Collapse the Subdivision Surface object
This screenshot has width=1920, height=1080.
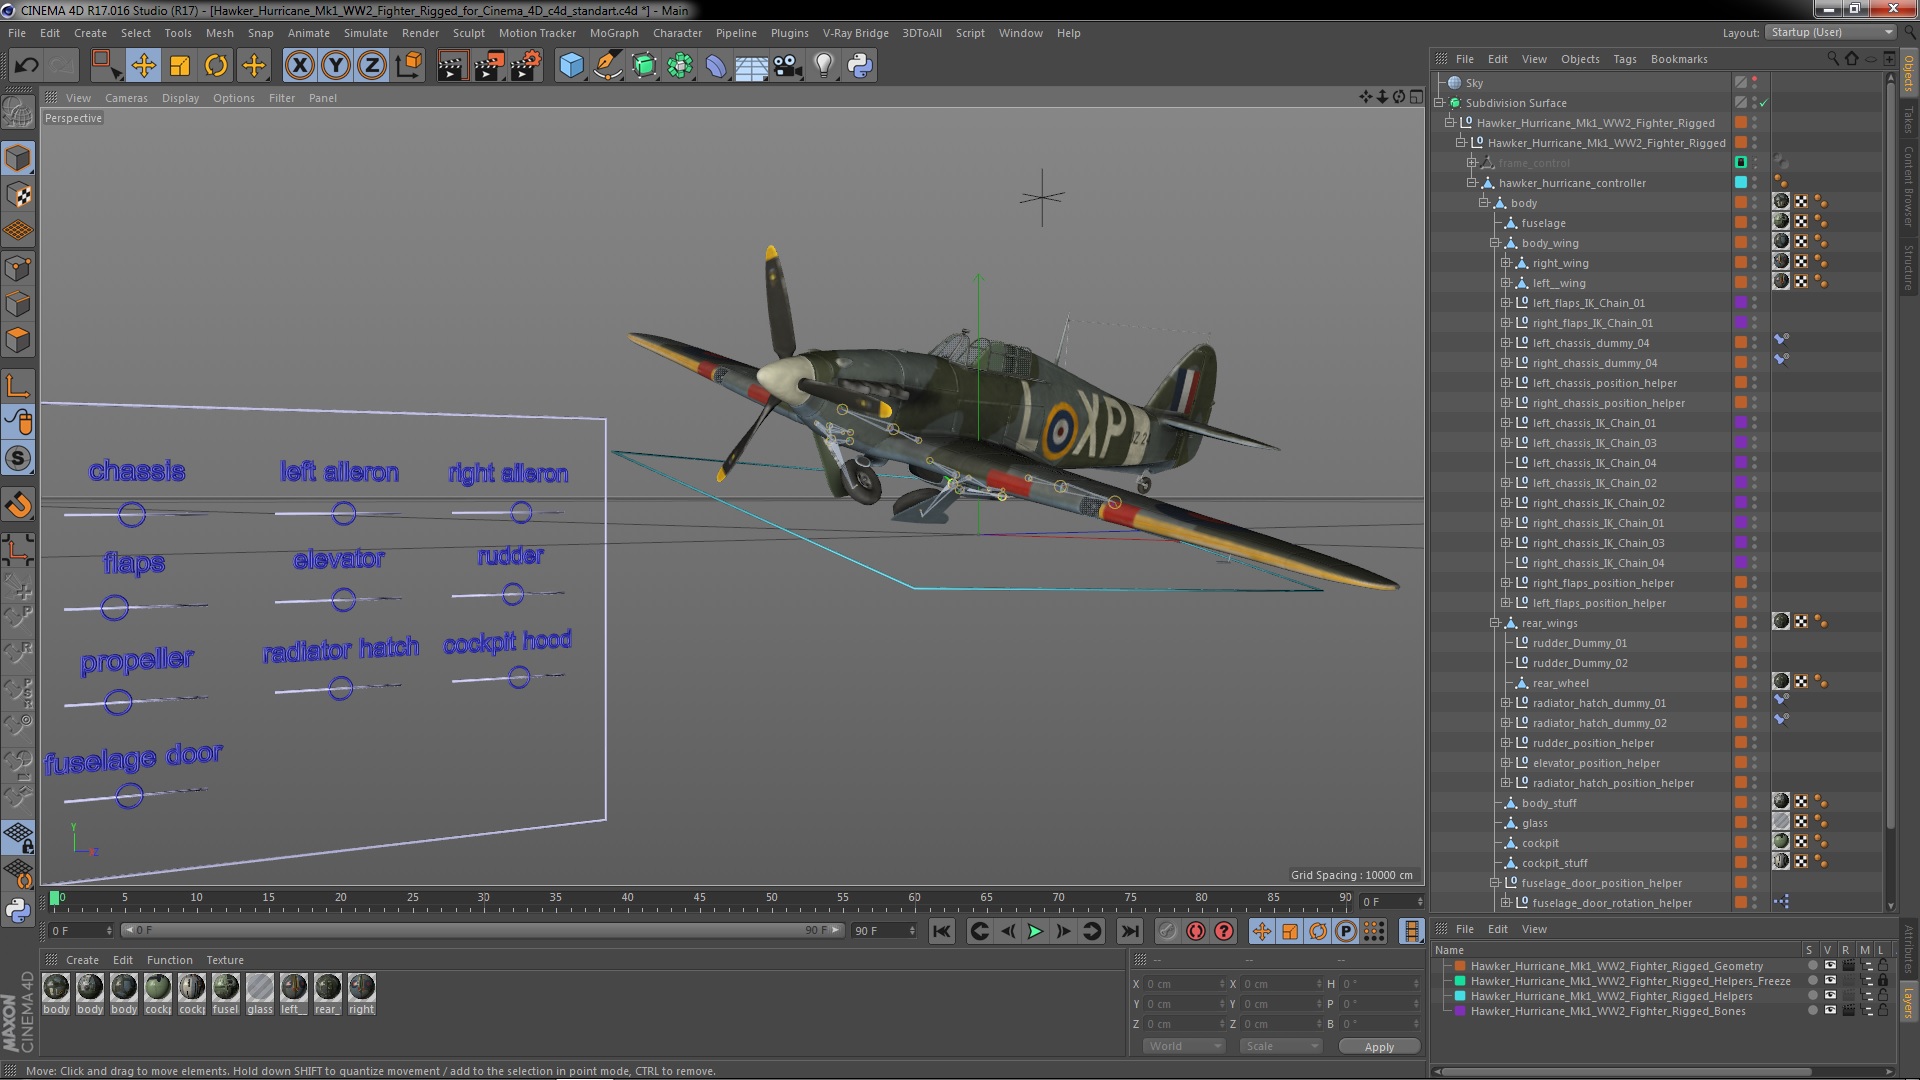click(x=1439, y=103)
